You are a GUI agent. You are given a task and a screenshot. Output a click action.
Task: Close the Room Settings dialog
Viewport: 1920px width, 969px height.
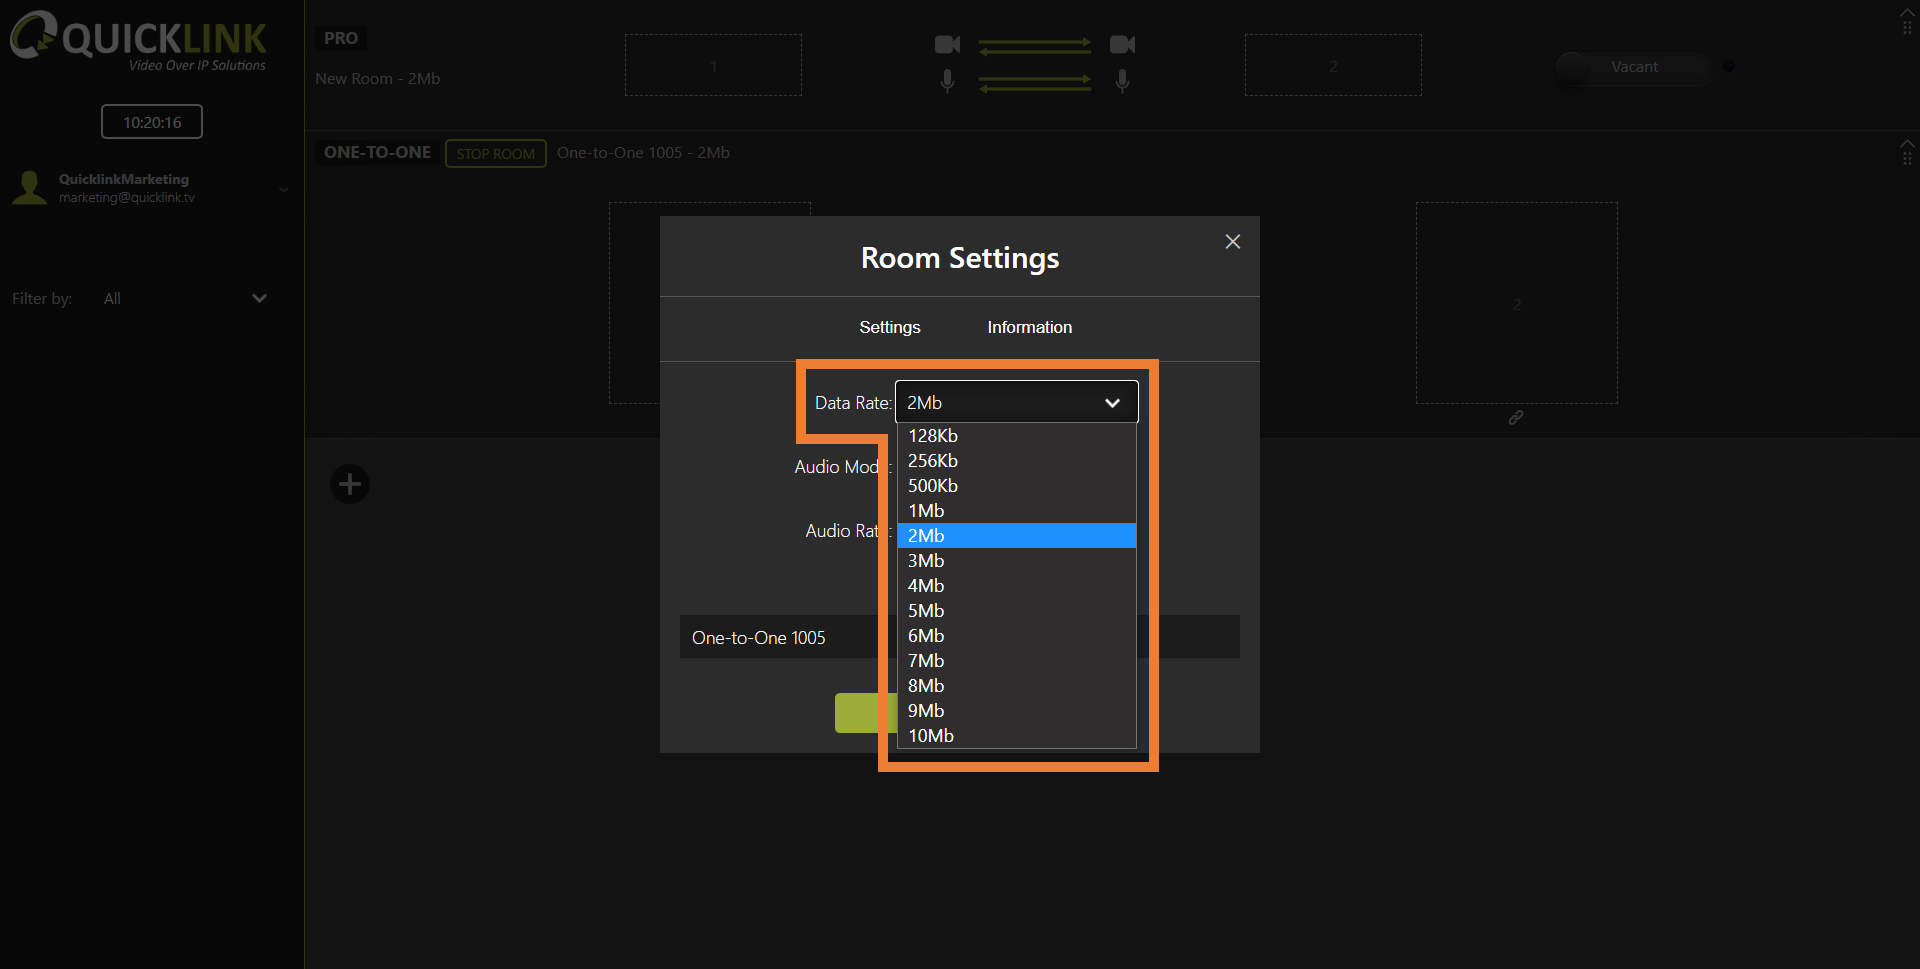pyautogui.click(x=1232, y=242)
